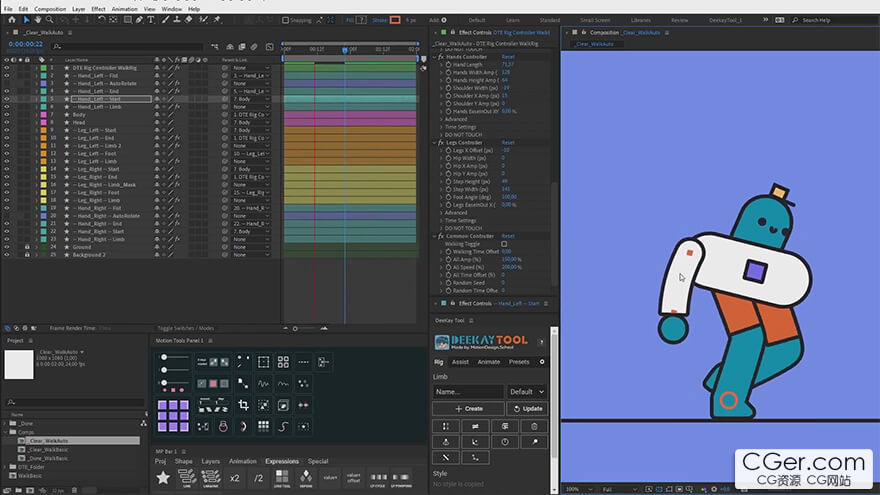
Task: Select the Rectangle shape tool
Action: click(127, 20)
